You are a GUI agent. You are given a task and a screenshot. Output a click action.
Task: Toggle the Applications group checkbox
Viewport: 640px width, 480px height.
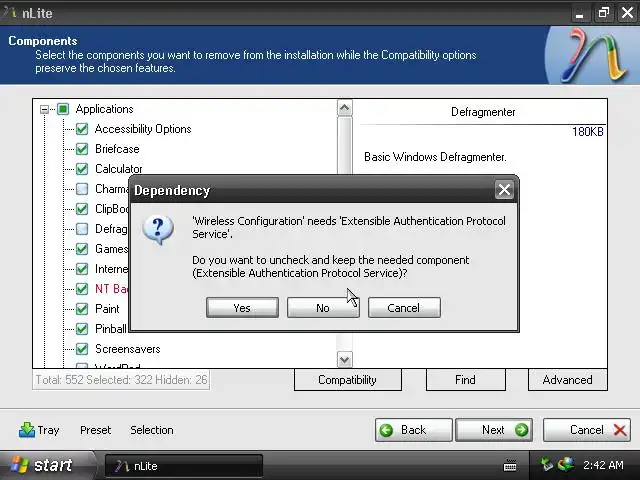(63, 109)
